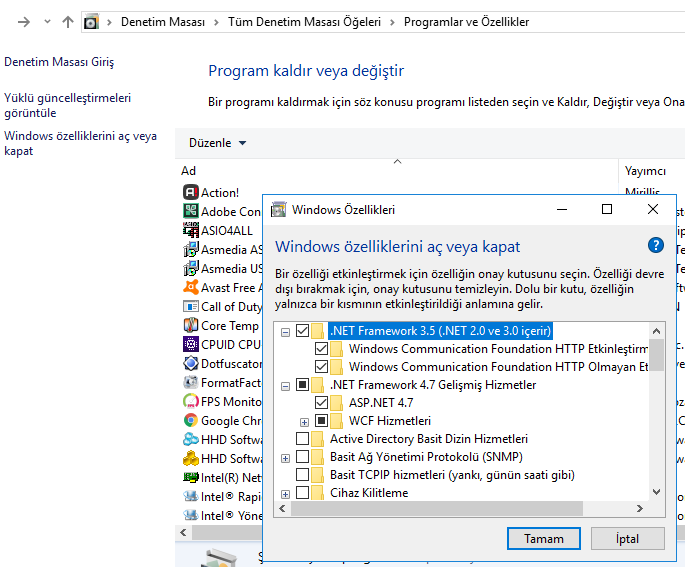Click scroll left arrow of programs list

(x=183, y=532)
